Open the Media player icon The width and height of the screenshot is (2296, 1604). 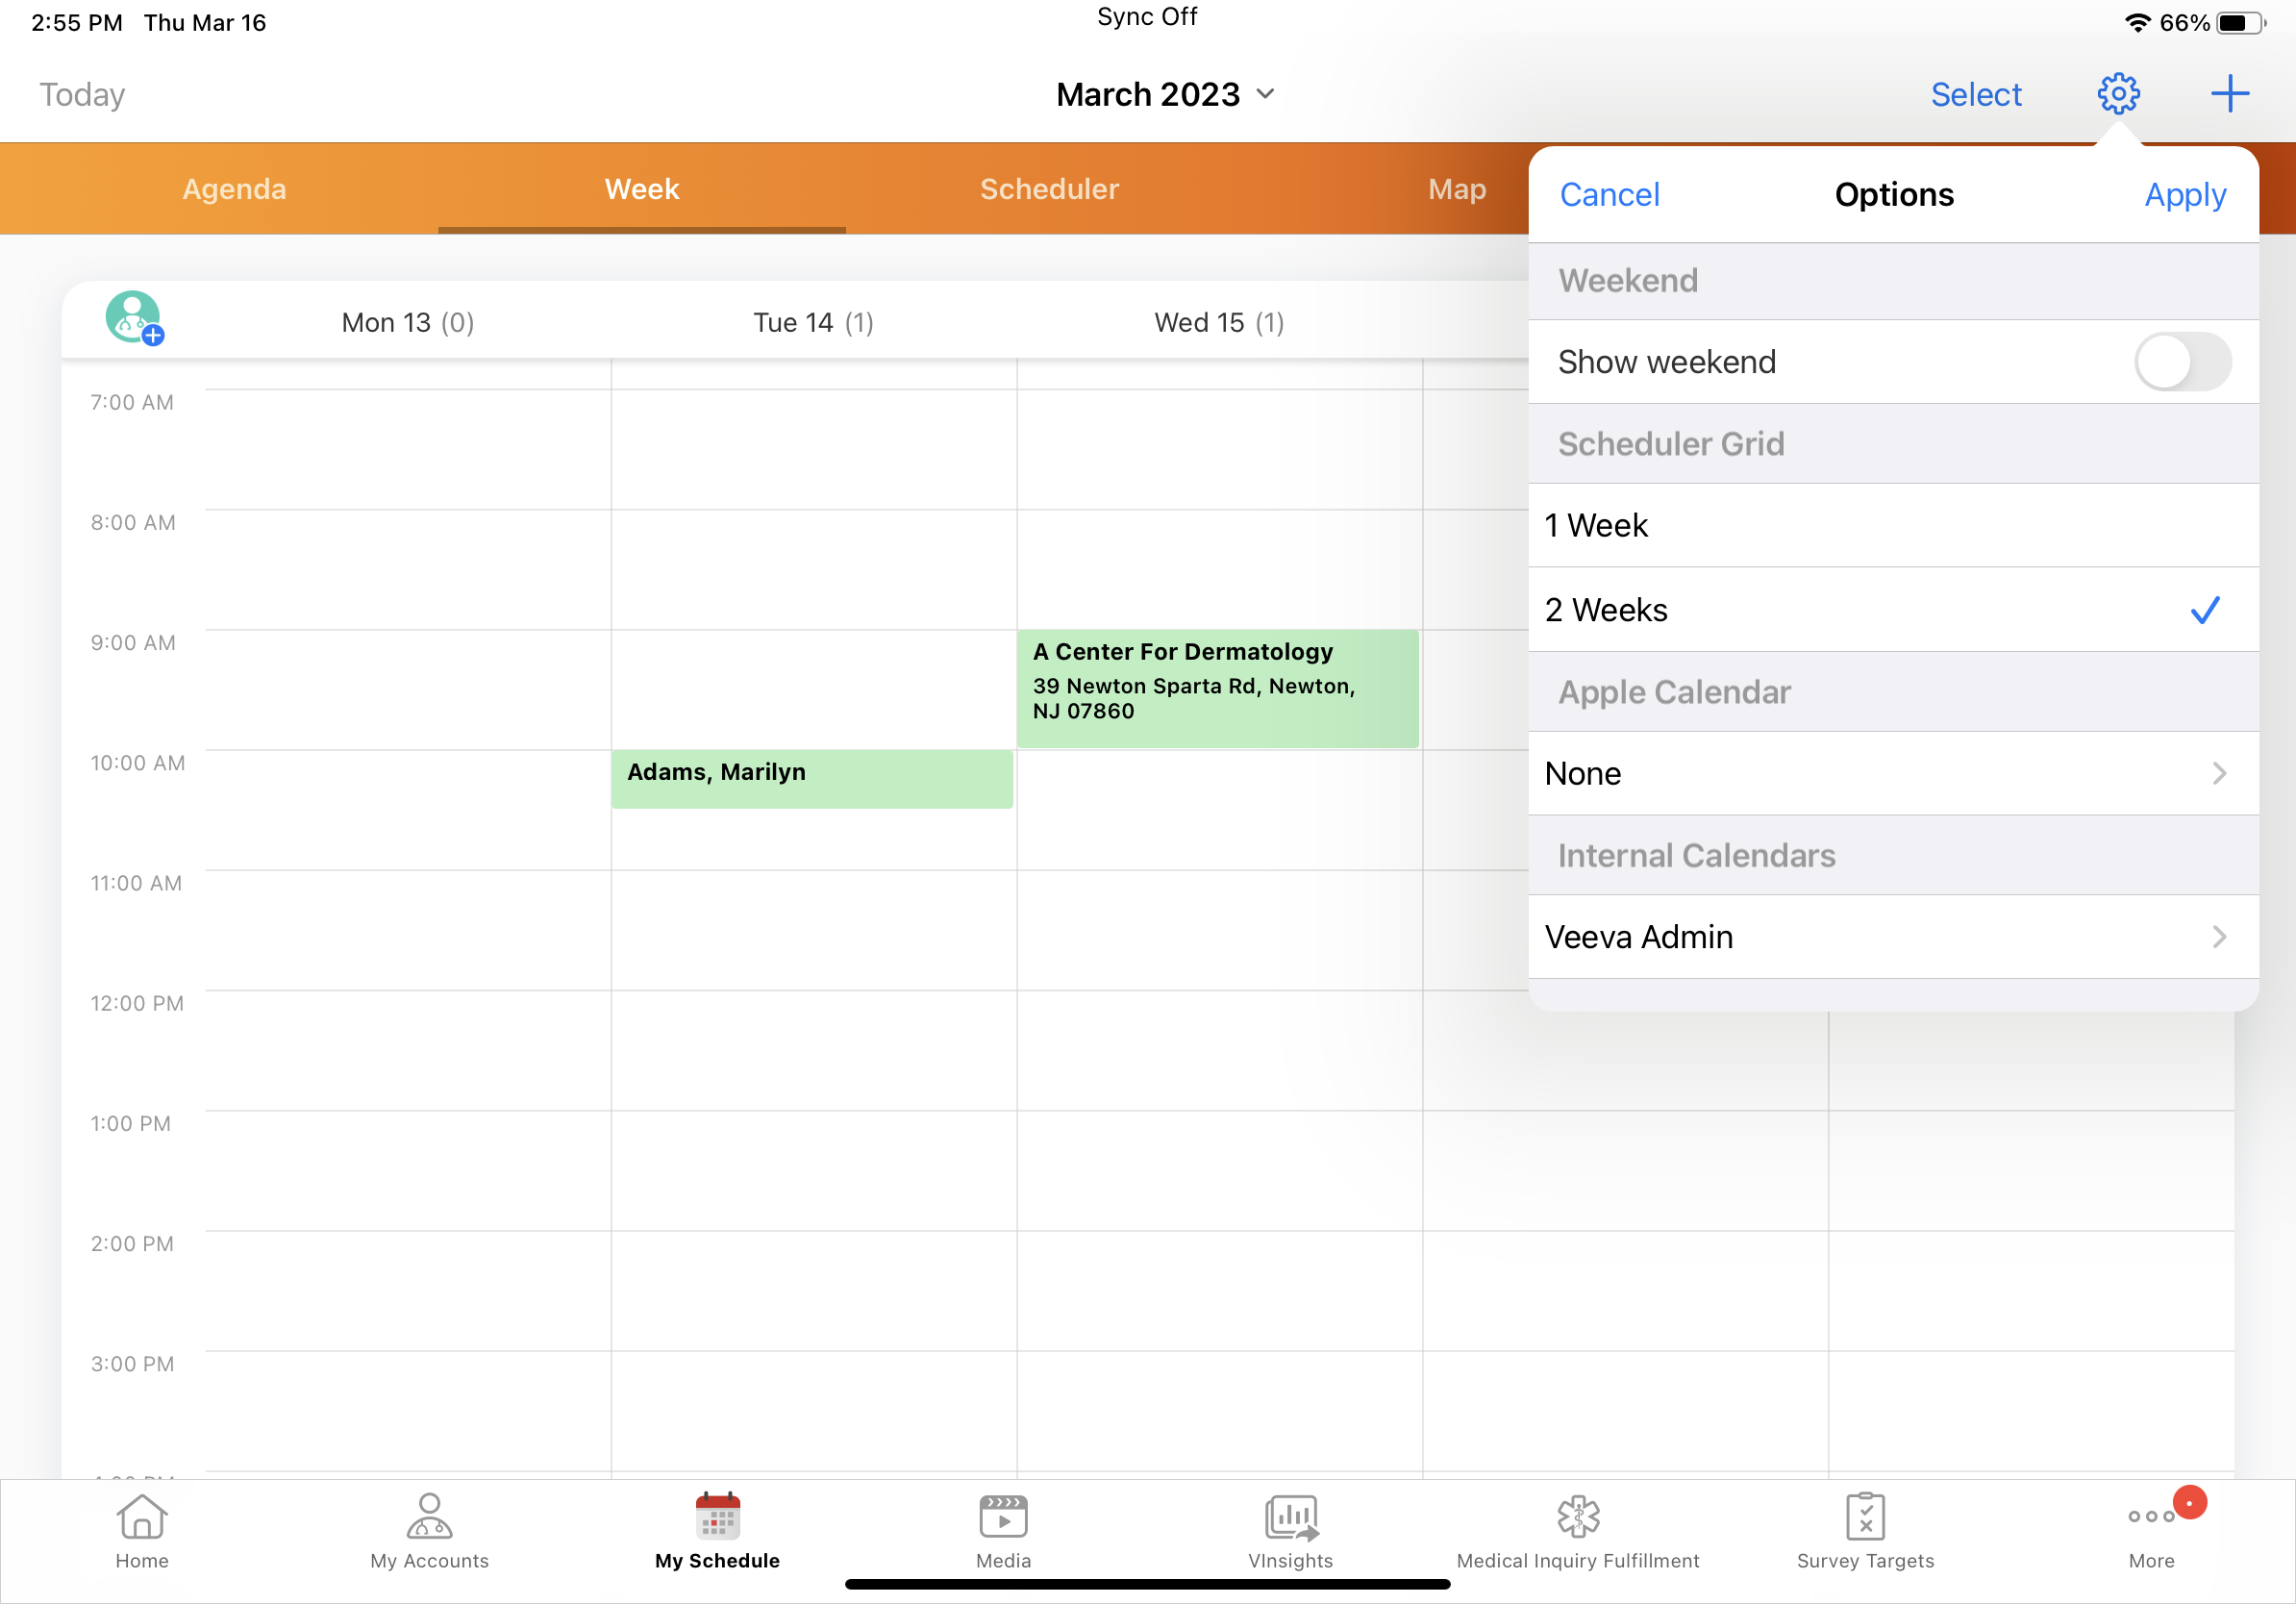[1003, 1520]
